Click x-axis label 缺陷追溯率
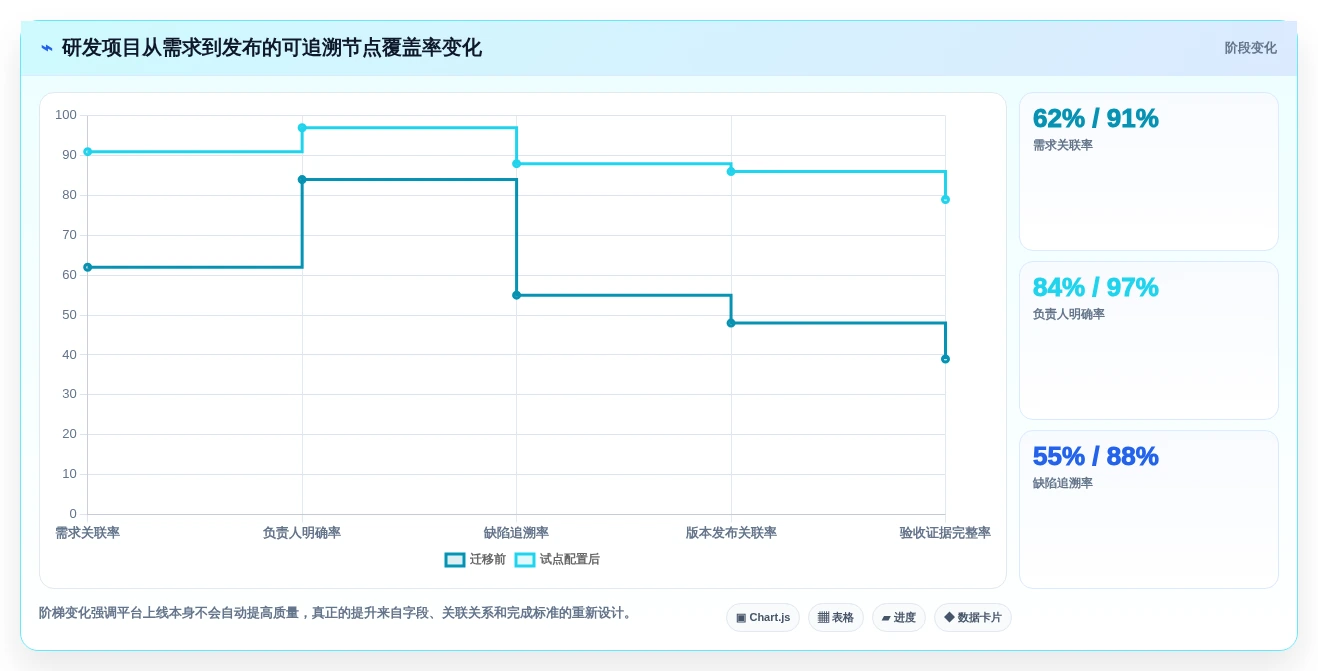The width and height of the screenshot is (1318, 671). click(517, 533)
